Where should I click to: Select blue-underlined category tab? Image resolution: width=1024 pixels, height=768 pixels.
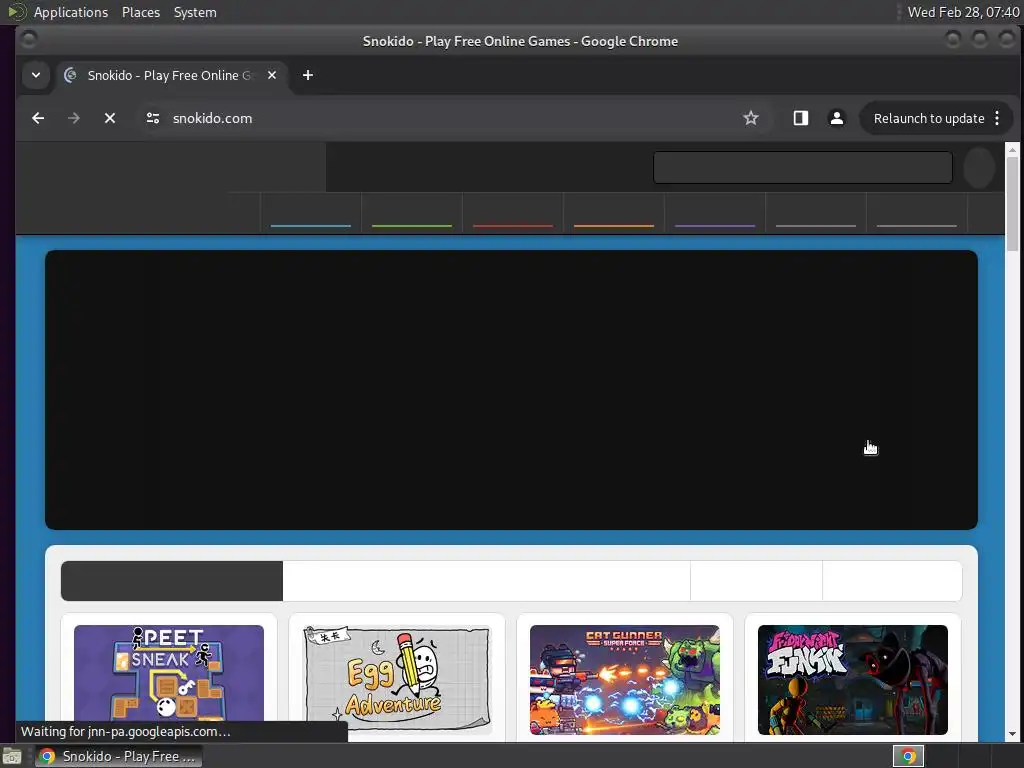coord(311,214)
